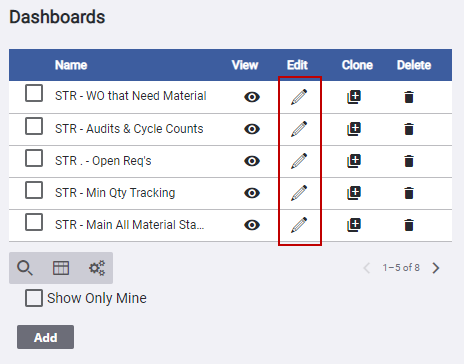Open the table columns icon

pyautogui.click(x=61, y=268)
